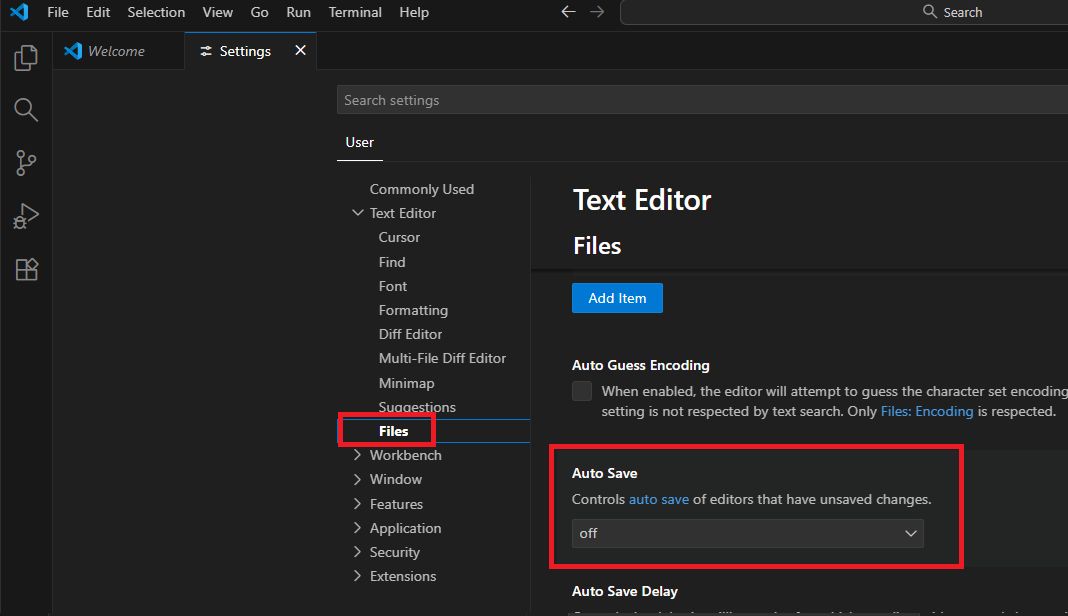
Task: Open the Selection menu
Action: tap(156, 12)
